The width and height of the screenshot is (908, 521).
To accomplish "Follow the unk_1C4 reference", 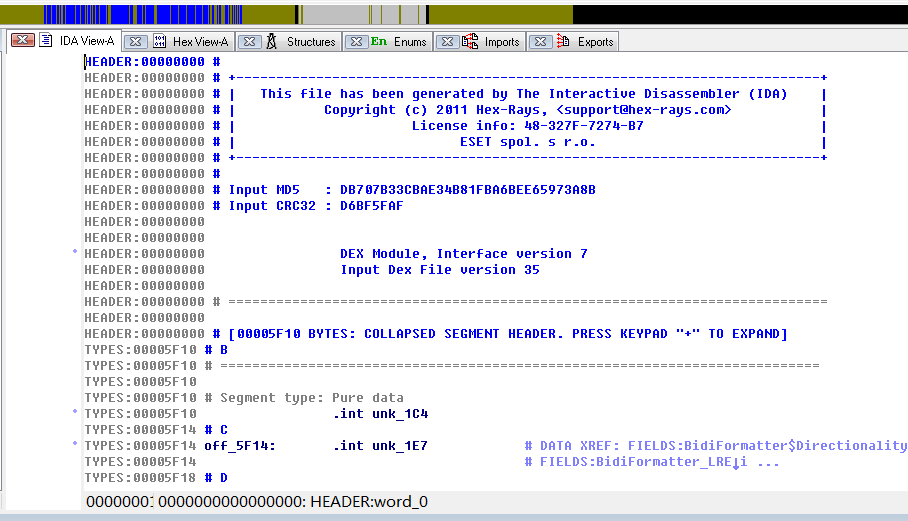I will [400, 414].
